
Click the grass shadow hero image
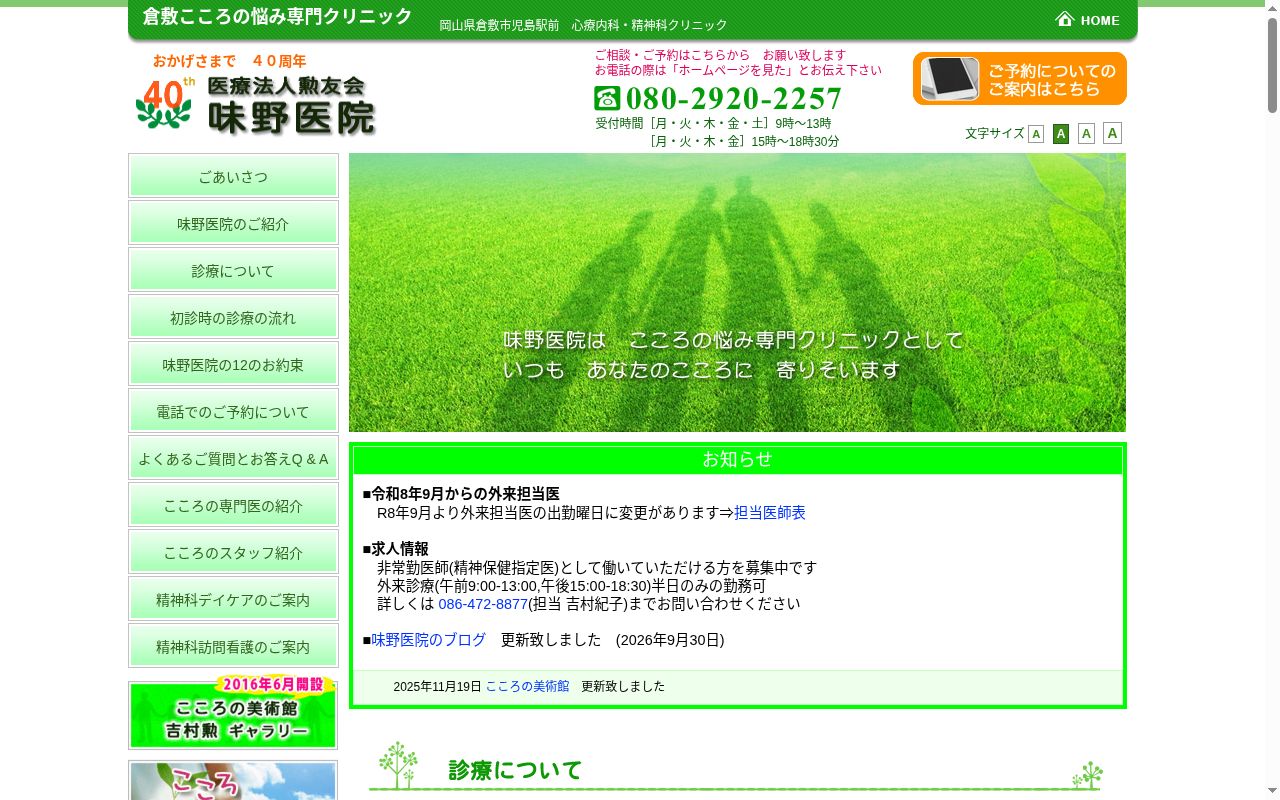pyautogui.click(x=737, y=292)
